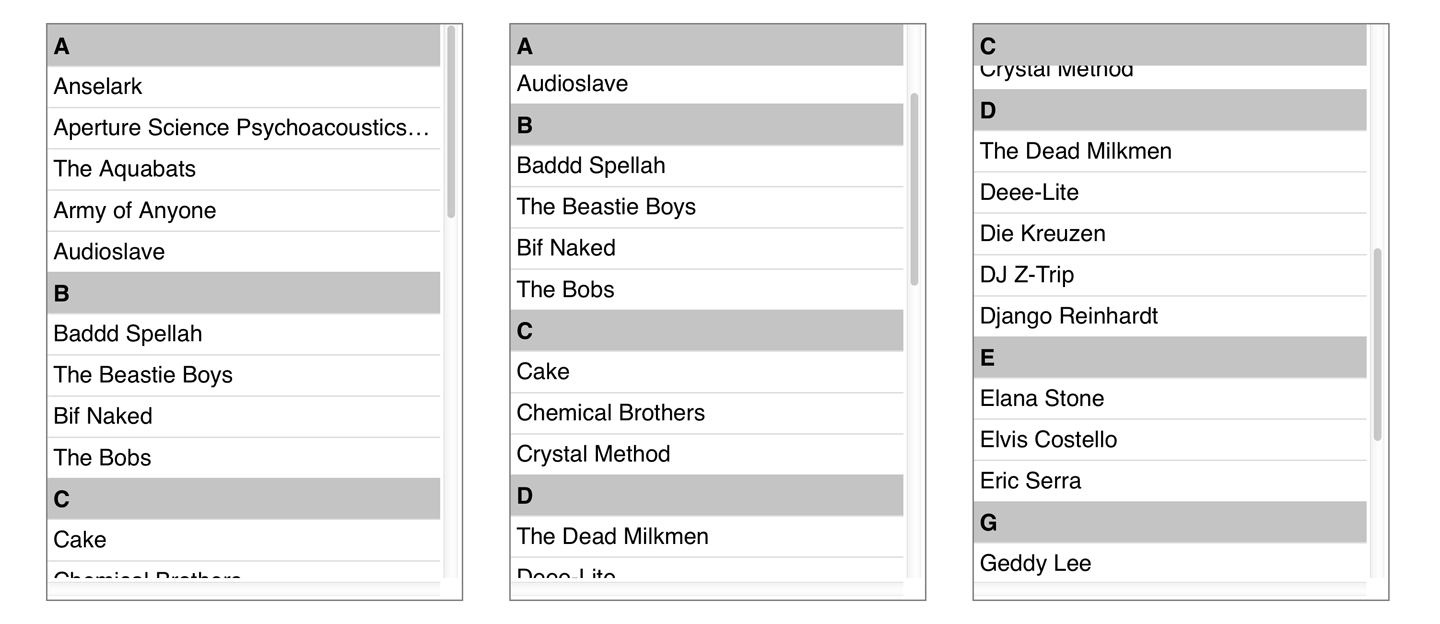Select Anselark in the artist list
Viewport: 1440px width, 624px height.
pyautogui.click(x=243, y=87)
